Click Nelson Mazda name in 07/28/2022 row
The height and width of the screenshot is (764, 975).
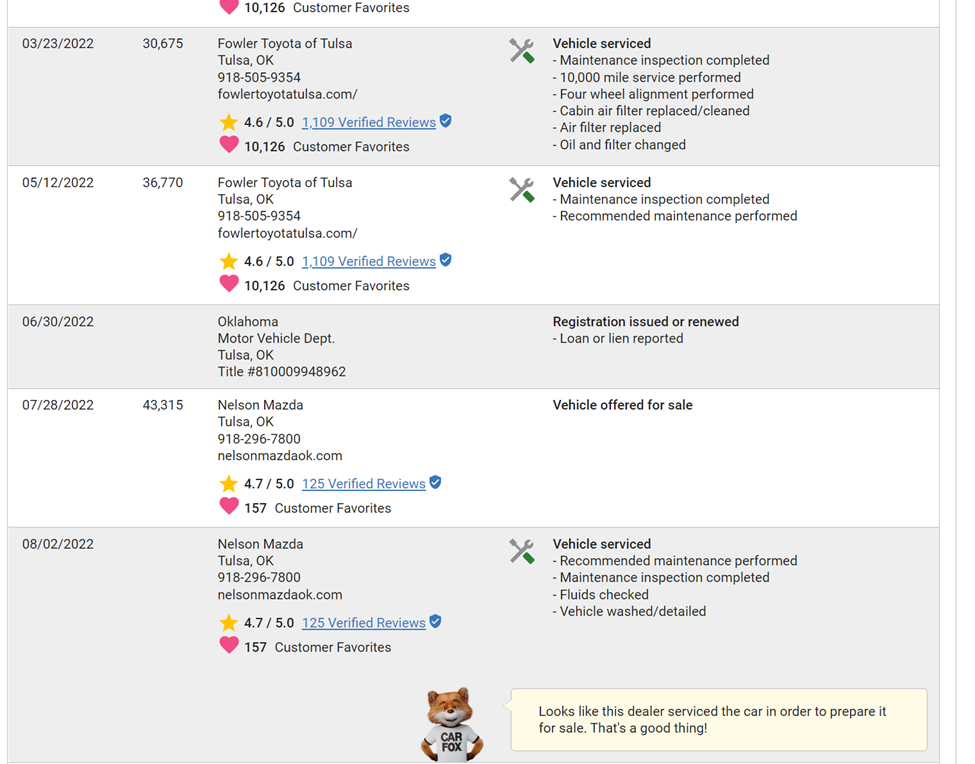coord(261,405)
